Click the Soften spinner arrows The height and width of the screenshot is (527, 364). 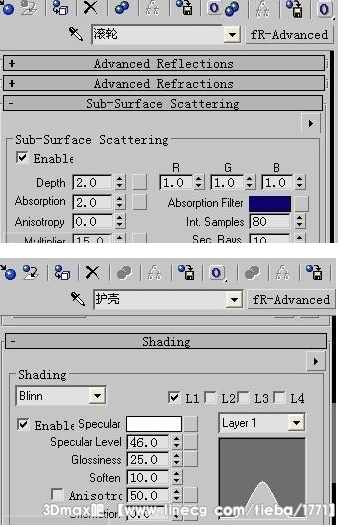pos(176,477)
